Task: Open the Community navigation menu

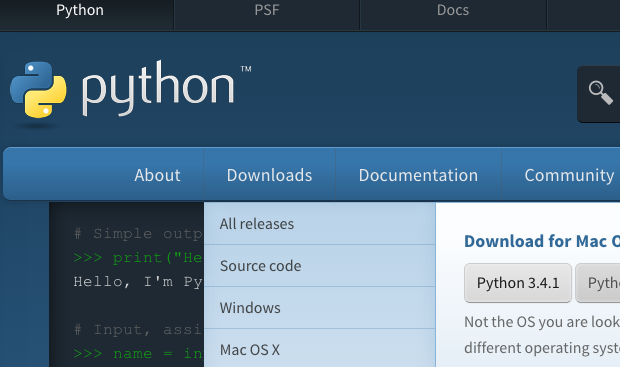Action: pos(569,175)
